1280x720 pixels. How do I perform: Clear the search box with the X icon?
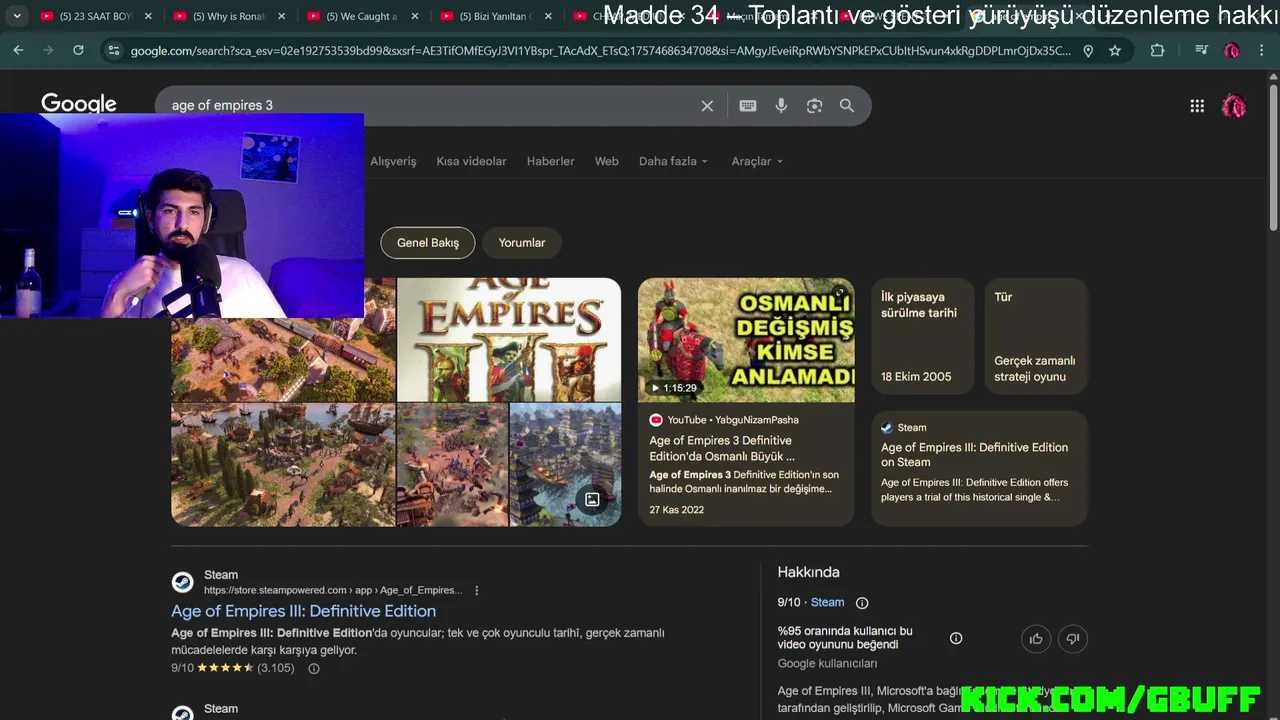[x=707, y=106]
